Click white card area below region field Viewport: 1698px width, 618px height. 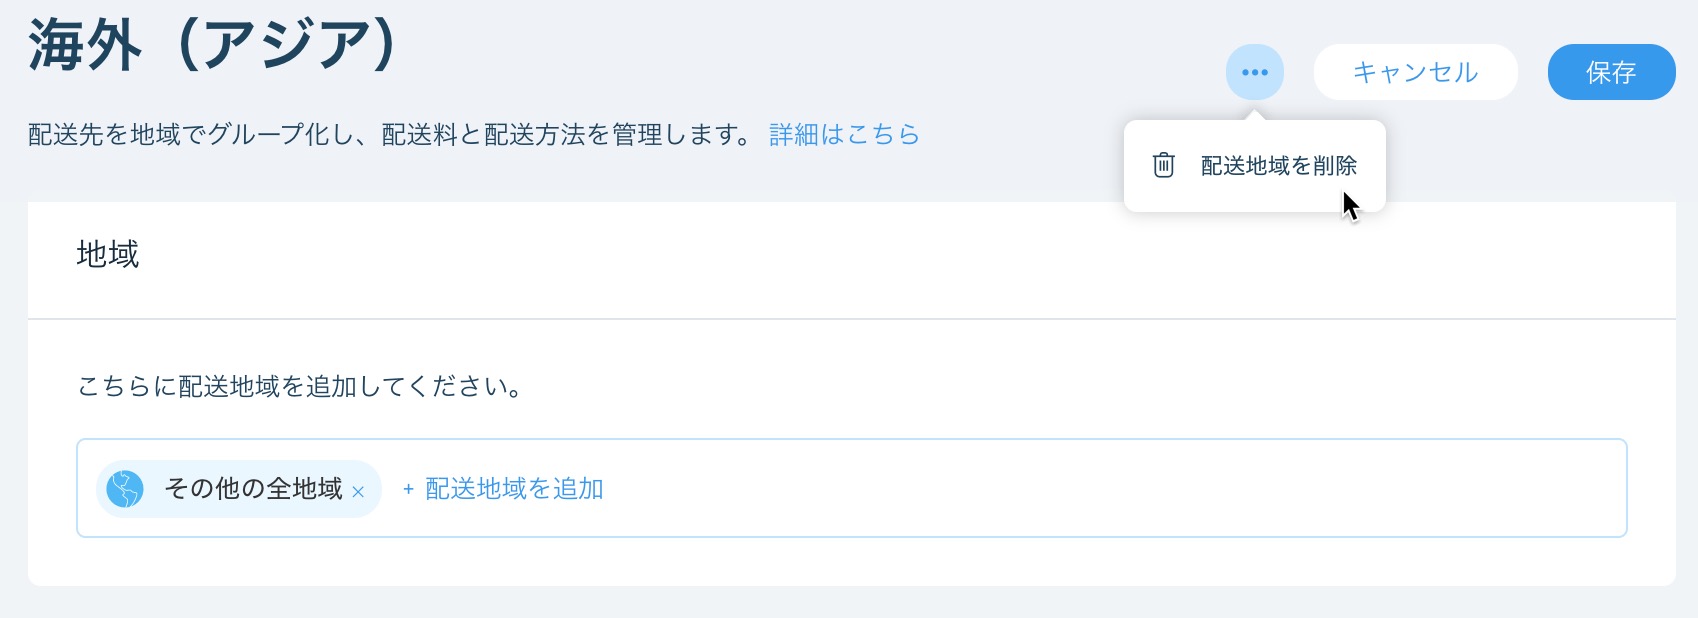pos(852,561)
